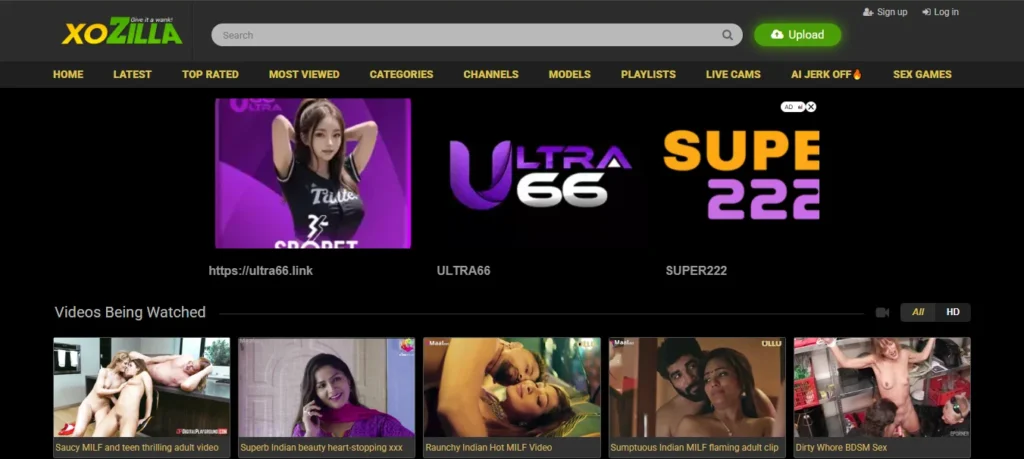
Task: Click the video camera icon beside All
Action: pos(882,312)
